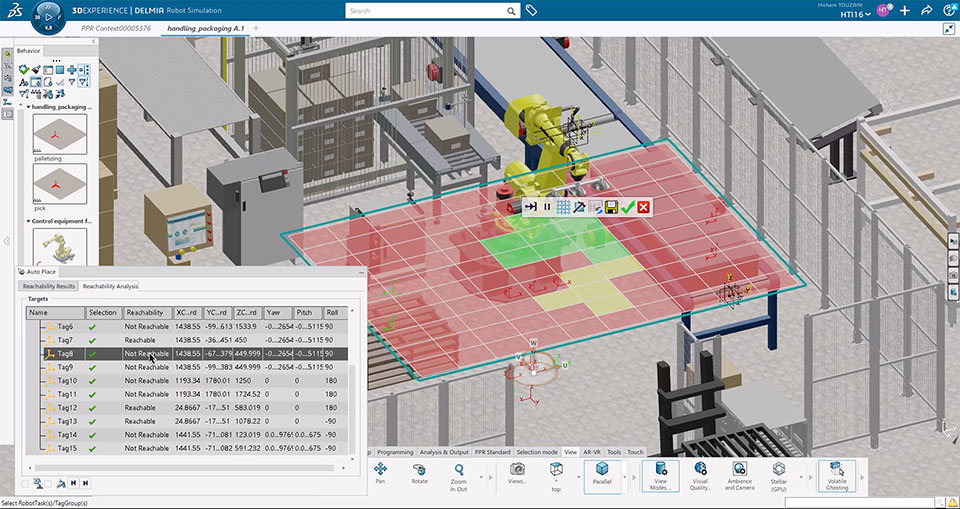Click the HT user avatar icon

[882, 10]
